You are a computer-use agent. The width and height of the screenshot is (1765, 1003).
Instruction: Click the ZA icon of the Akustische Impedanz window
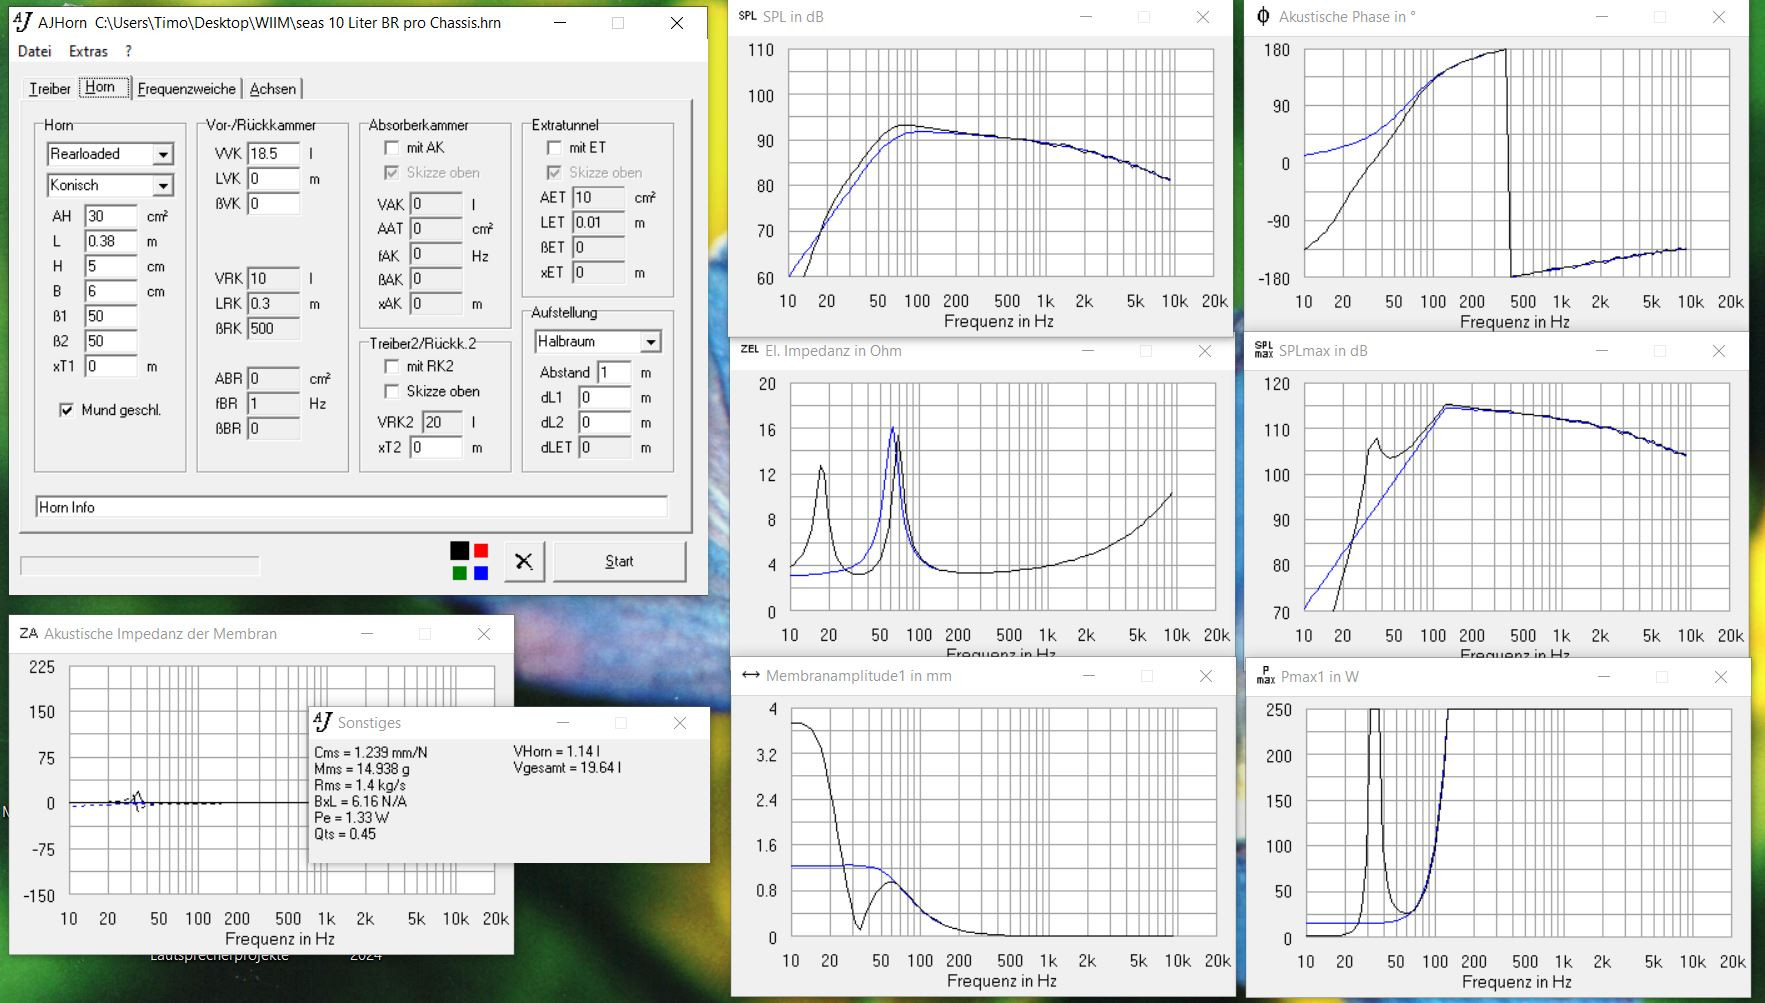pos(28,634)
